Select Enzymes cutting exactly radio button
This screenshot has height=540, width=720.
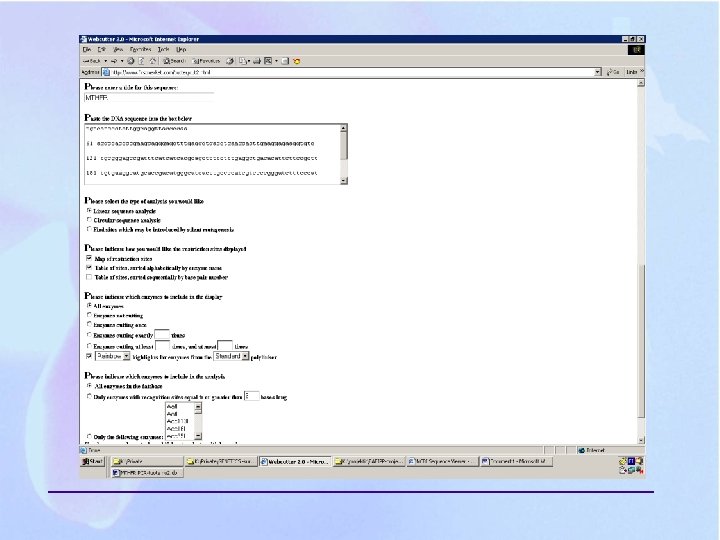(89, 335)
